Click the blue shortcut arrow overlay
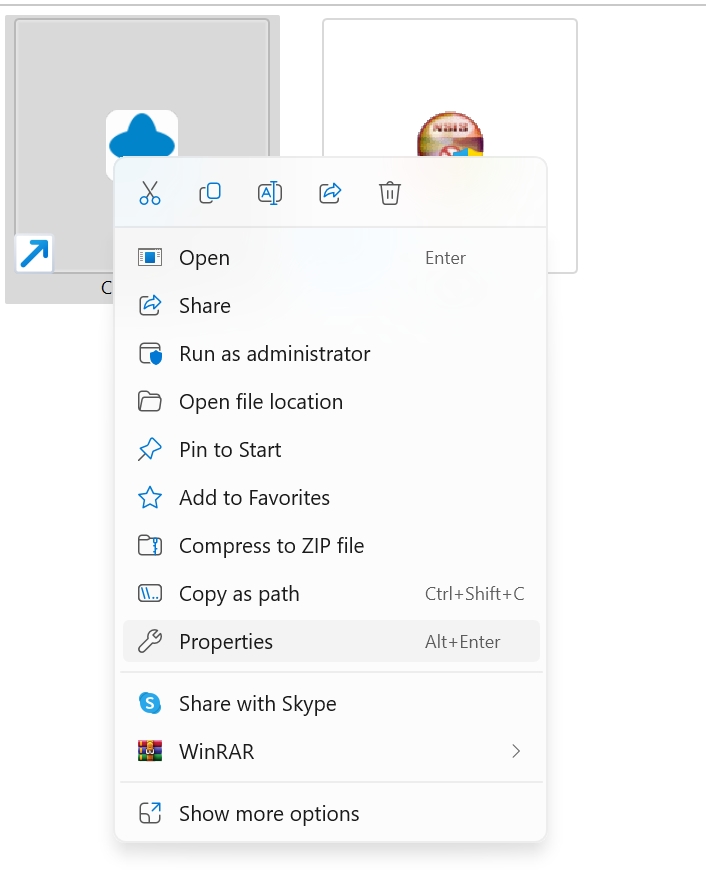Viewport: 706px width, 889px height. coord(34,255)
